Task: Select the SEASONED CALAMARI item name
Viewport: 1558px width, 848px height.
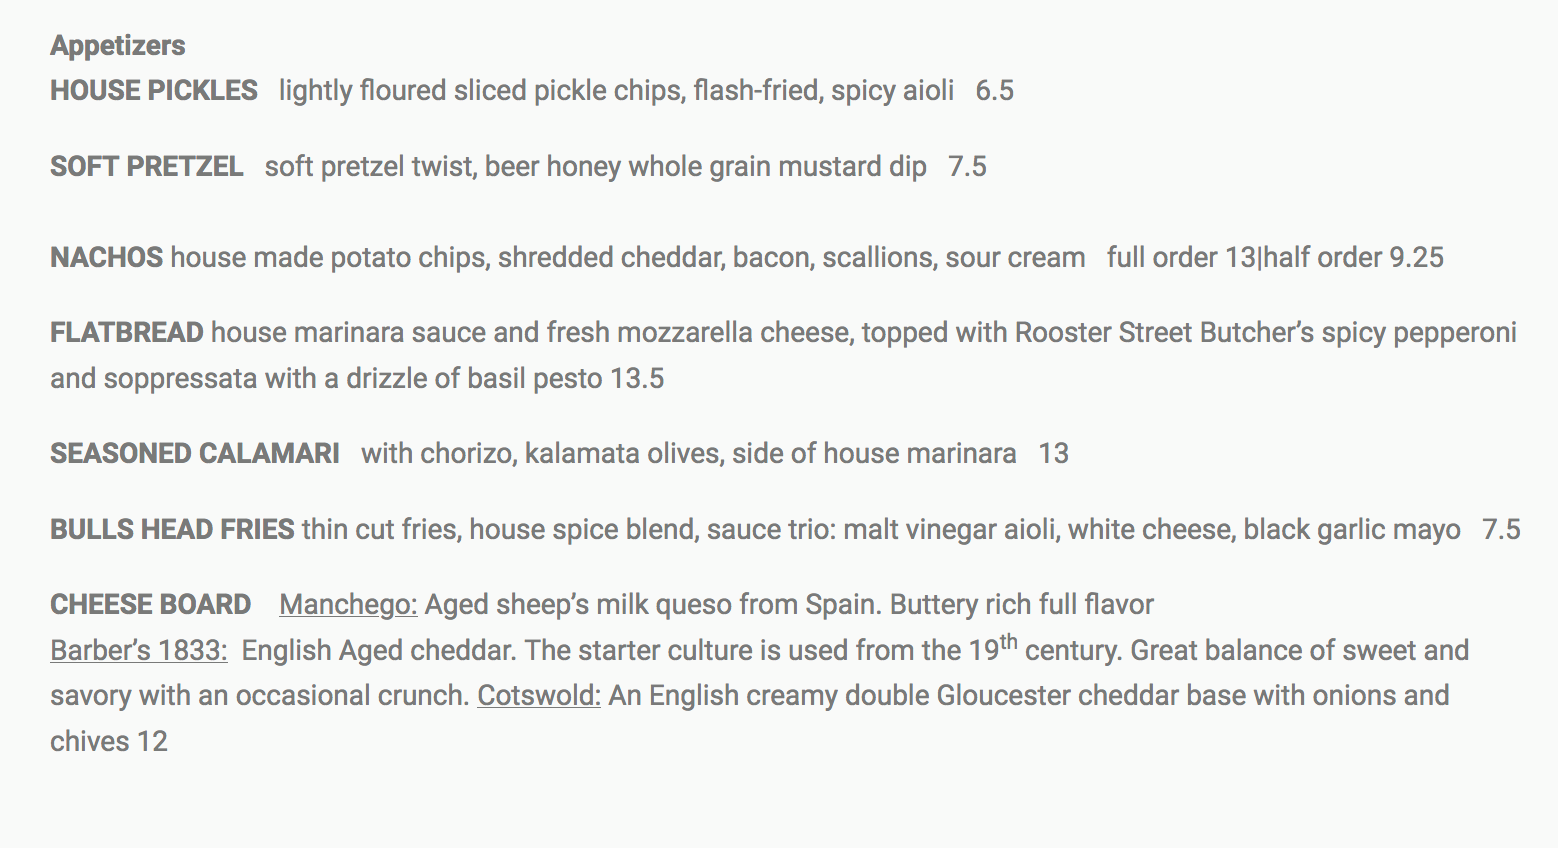Action: [195, 454]
